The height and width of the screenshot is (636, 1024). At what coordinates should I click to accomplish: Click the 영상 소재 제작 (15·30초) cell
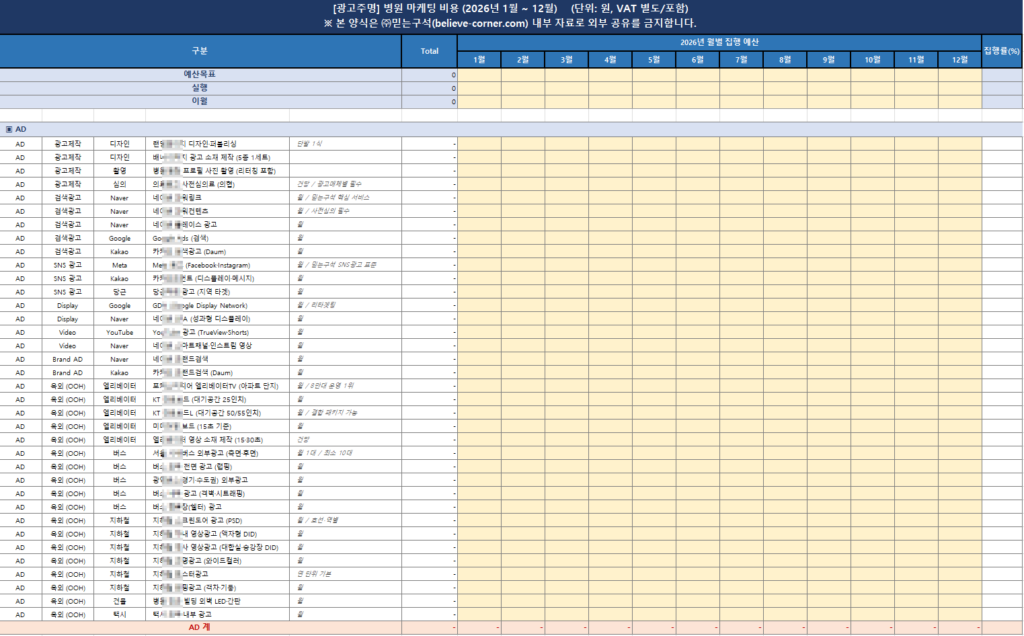(217, 439)
